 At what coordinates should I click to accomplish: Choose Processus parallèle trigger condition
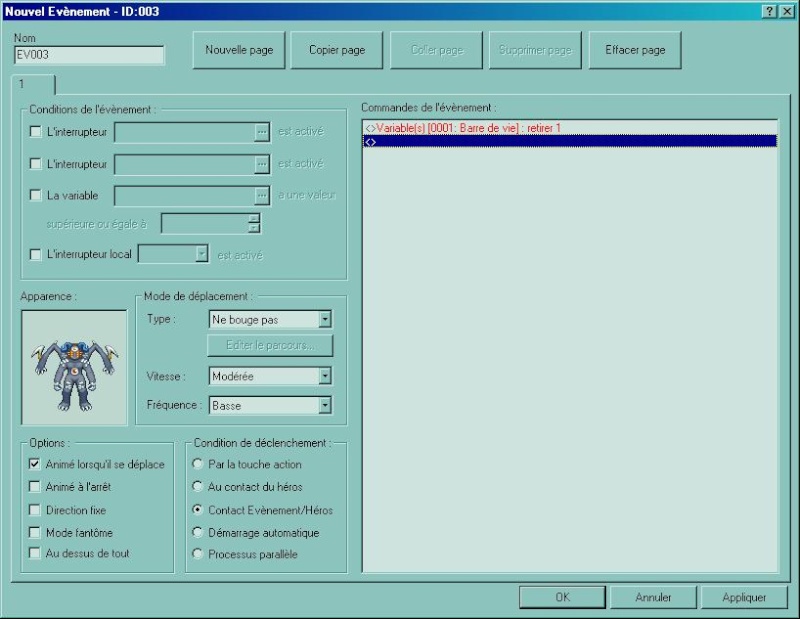click(198, 554)
